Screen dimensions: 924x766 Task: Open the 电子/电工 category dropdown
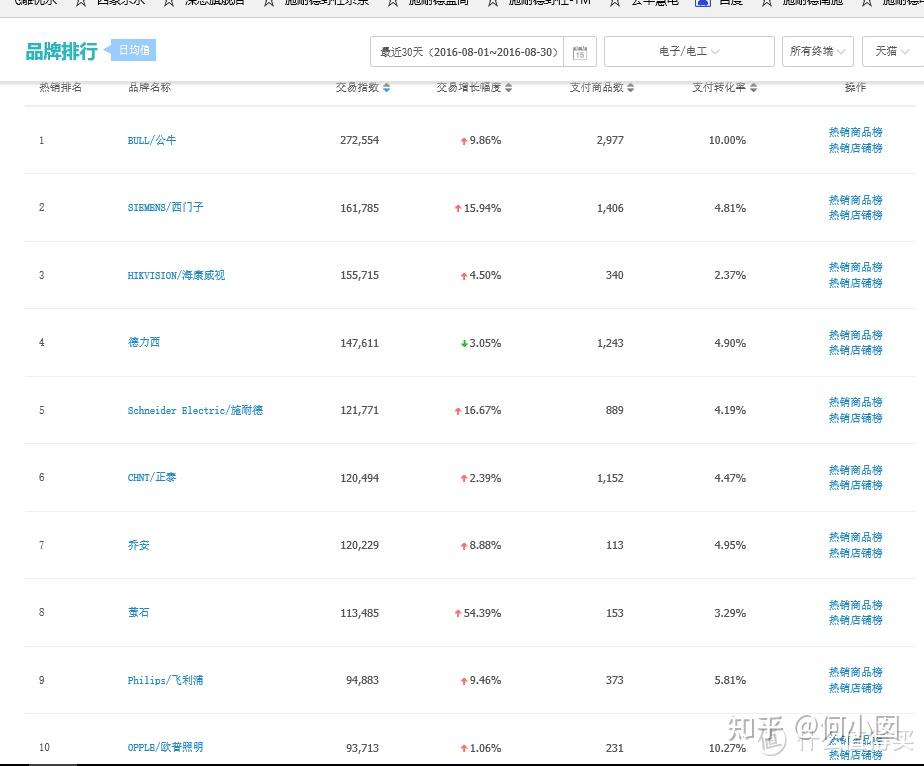[689, 51]
